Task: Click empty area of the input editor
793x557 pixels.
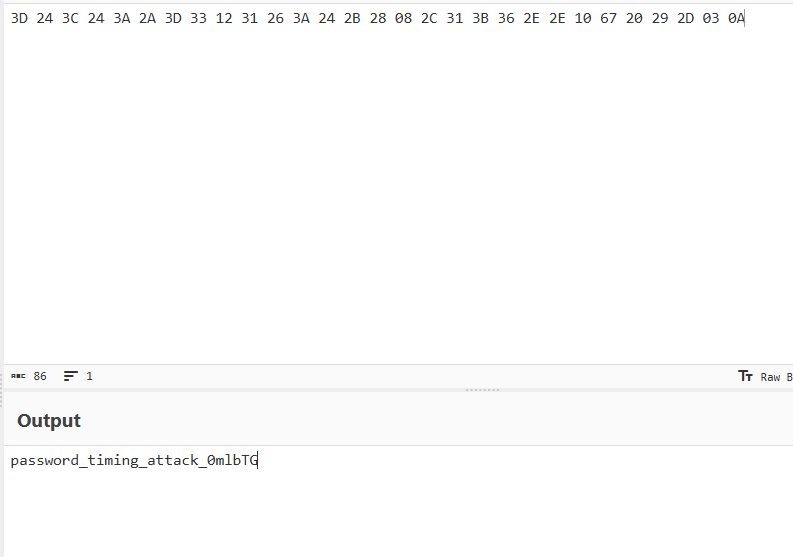Action: pos(400,200)
